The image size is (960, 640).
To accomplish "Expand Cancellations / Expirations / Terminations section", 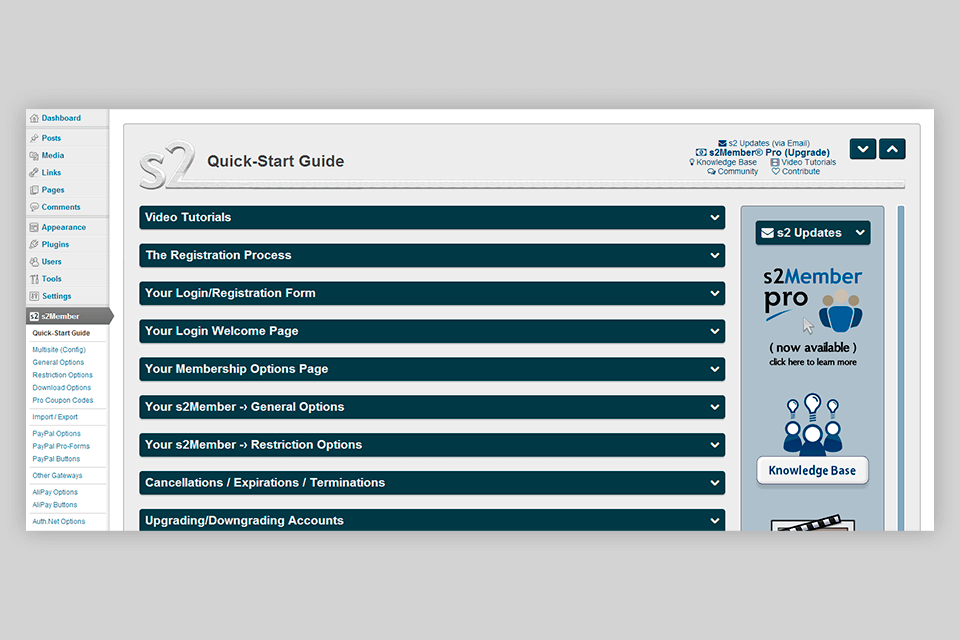I will [432, 483].
